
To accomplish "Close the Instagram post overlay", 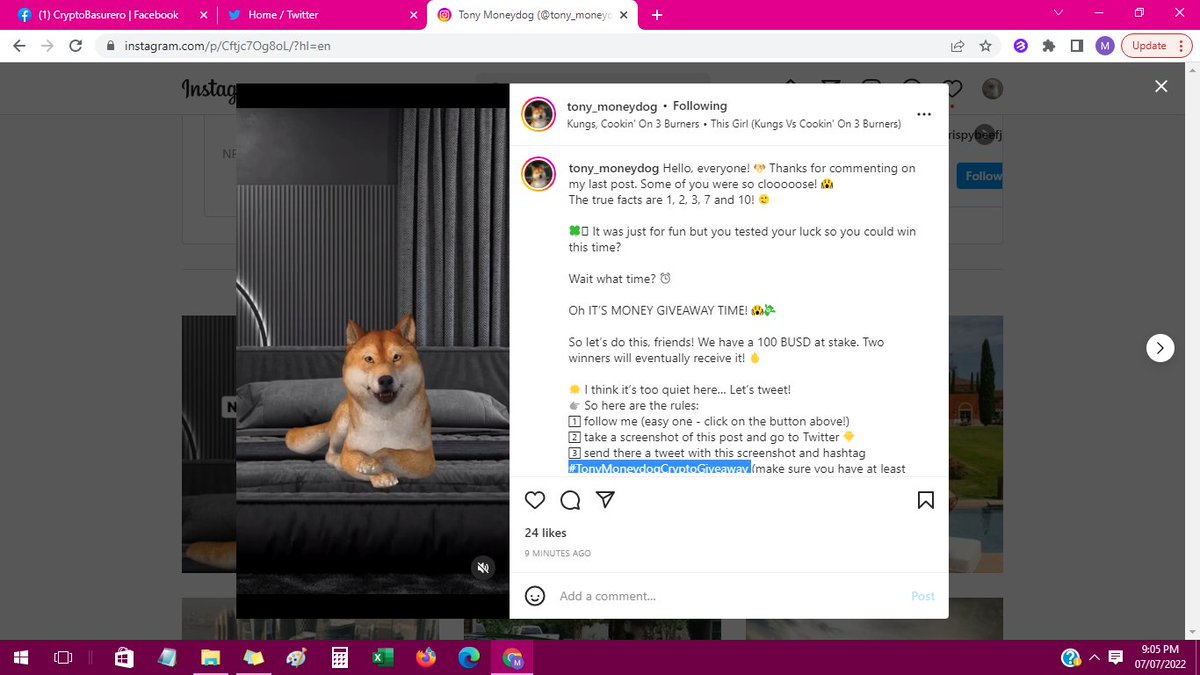I will tap(1161, 87).
